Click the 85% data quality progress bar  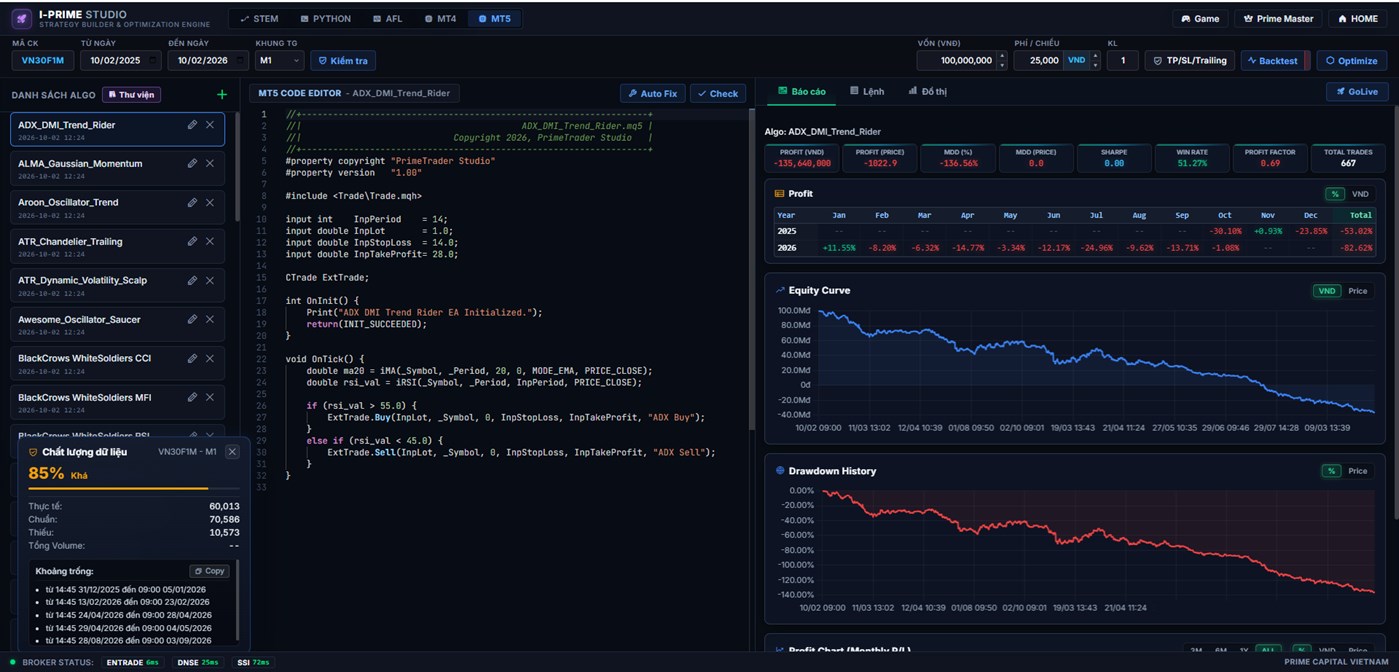[136, 489]
